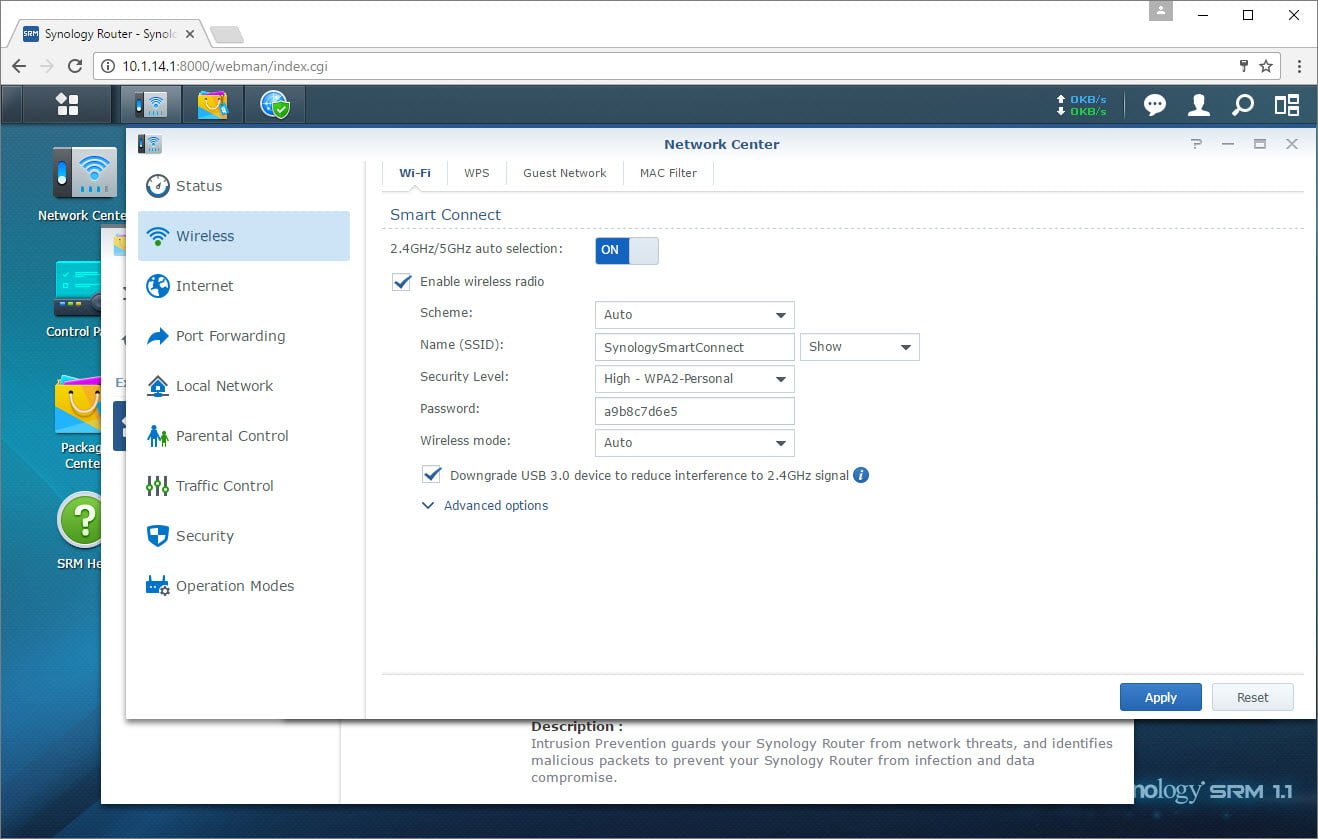Click the SRM search magnifier icon

pyautogui.click(x=1242, y=104)
